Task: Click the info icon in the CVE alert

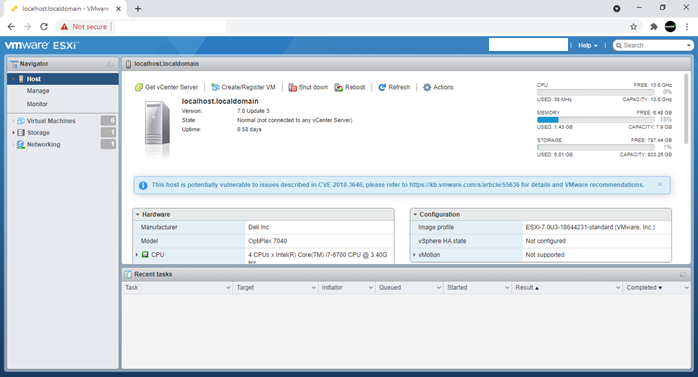Action: pos(143,185)
